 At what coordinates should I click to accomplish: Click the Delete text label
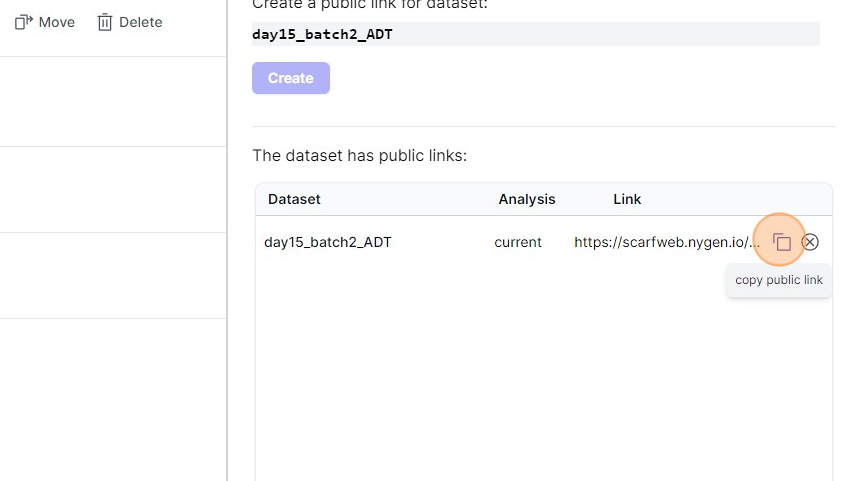coord(140,22)
